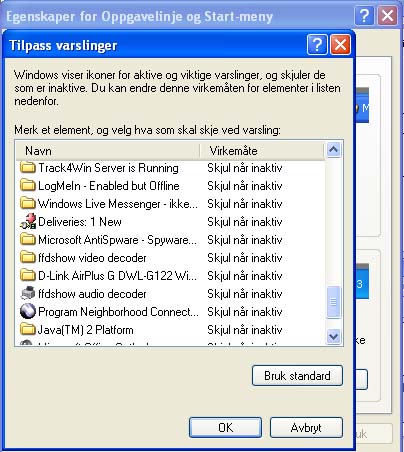This screenshot has width=404, height=452.
Task: Select the ffdshow audio decoder icon
Action: (28, 294)
